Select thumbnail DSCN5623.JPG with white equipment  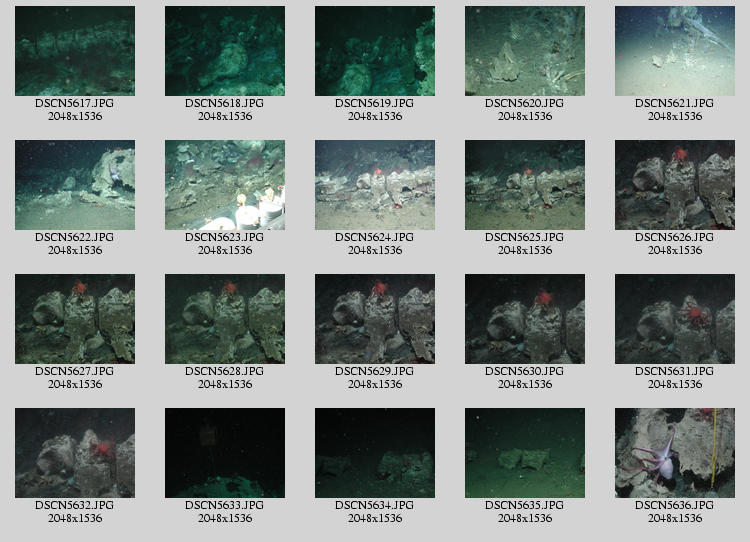click(225, 185)
